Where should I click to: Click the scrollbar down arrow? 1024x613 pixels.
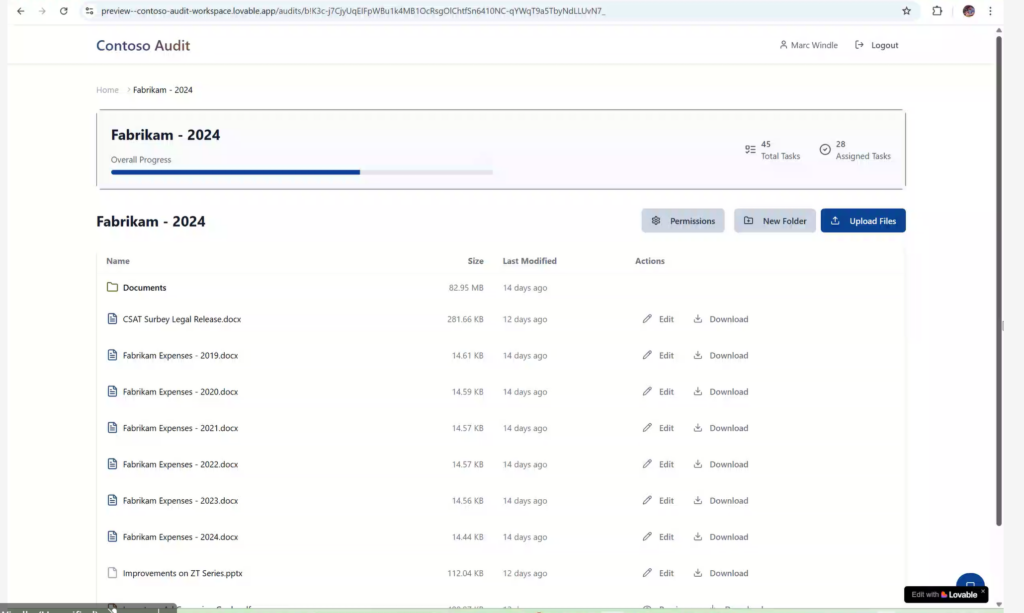(x=999, y=605)
